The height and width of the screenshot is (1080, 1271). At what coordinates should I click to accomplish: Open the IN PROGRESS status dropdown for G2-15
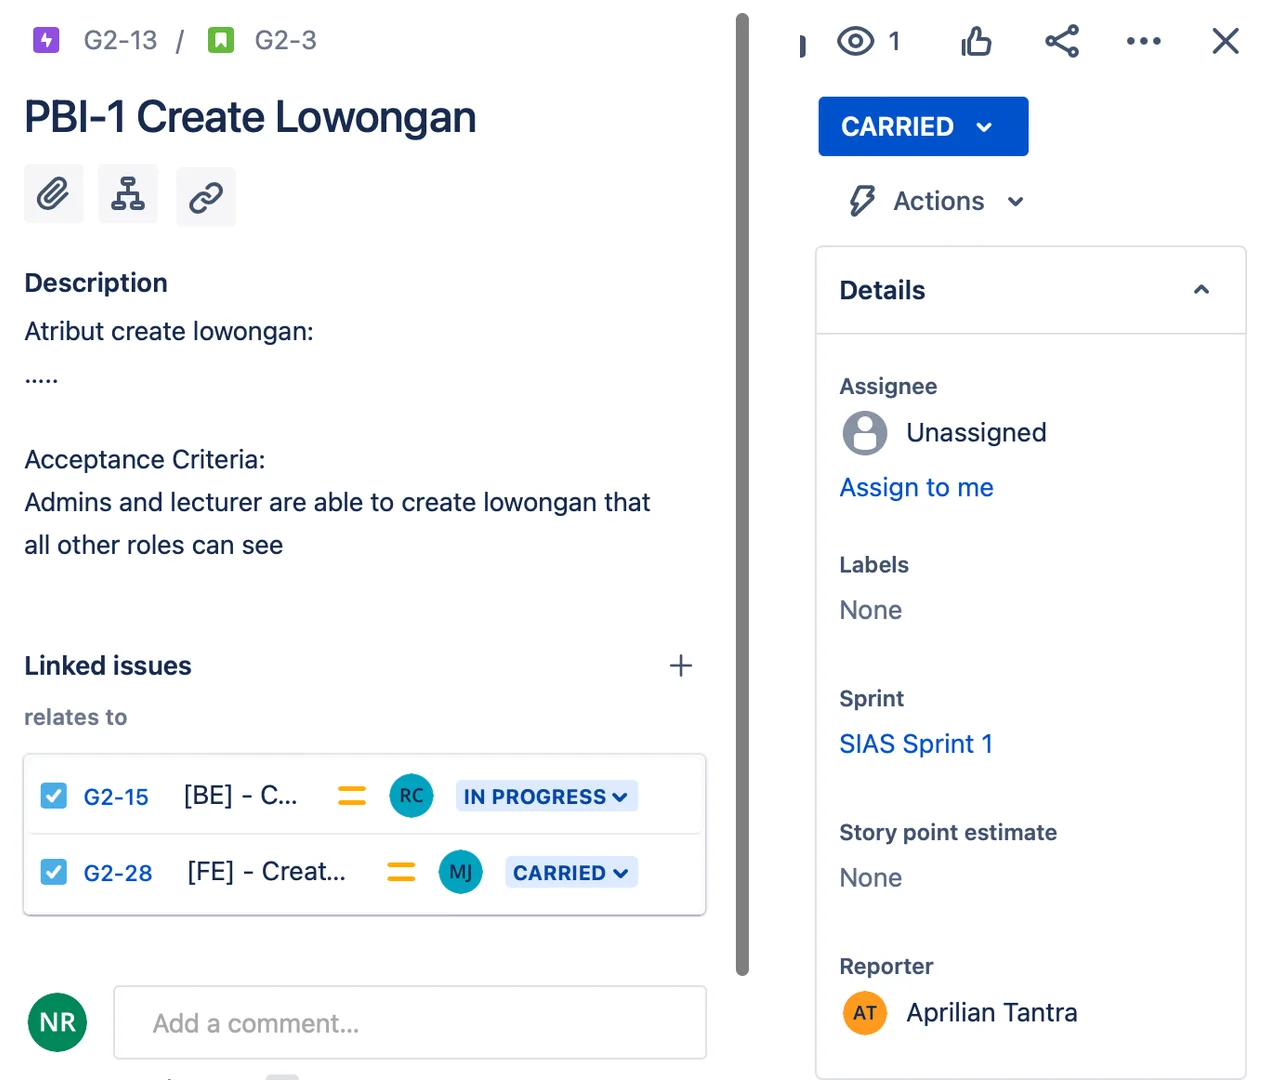(546, 796)
